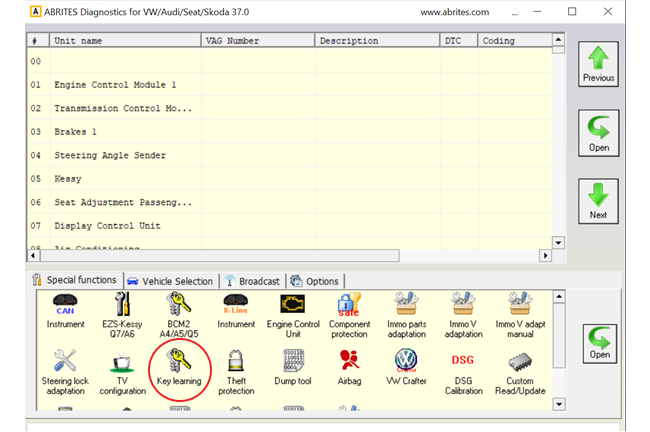Select Display Control Unit row
Screen dimensions: 650x432
(290, 226)
